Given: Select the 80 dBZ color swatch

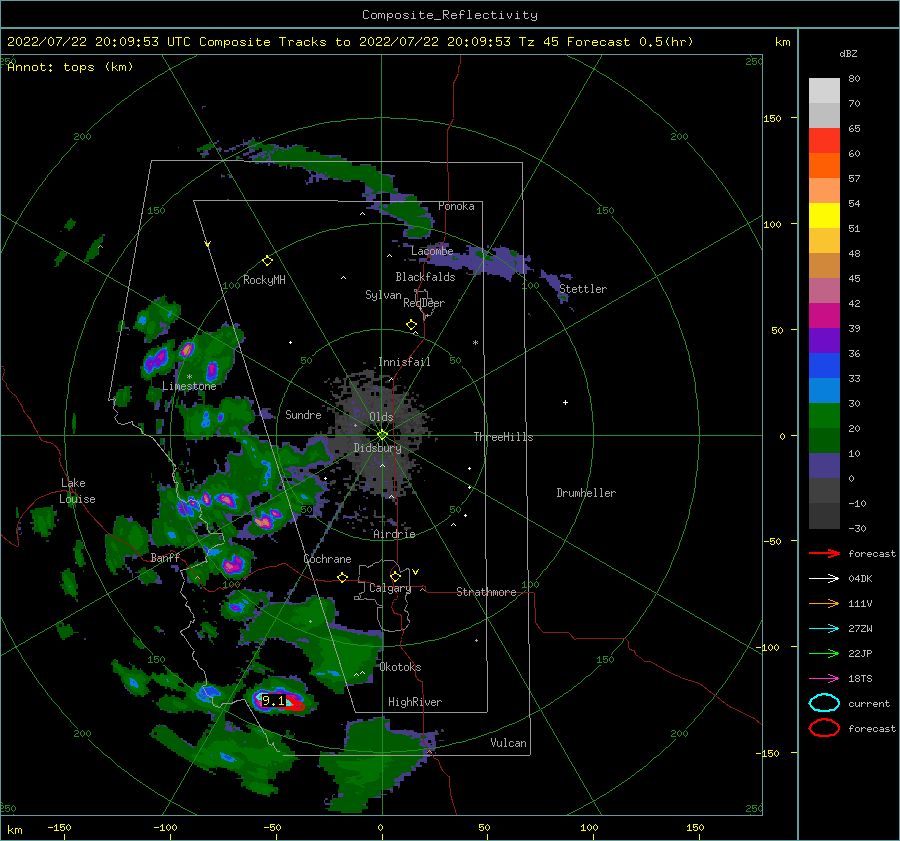Looking at the screenshot, I should [x=824, y=90].
